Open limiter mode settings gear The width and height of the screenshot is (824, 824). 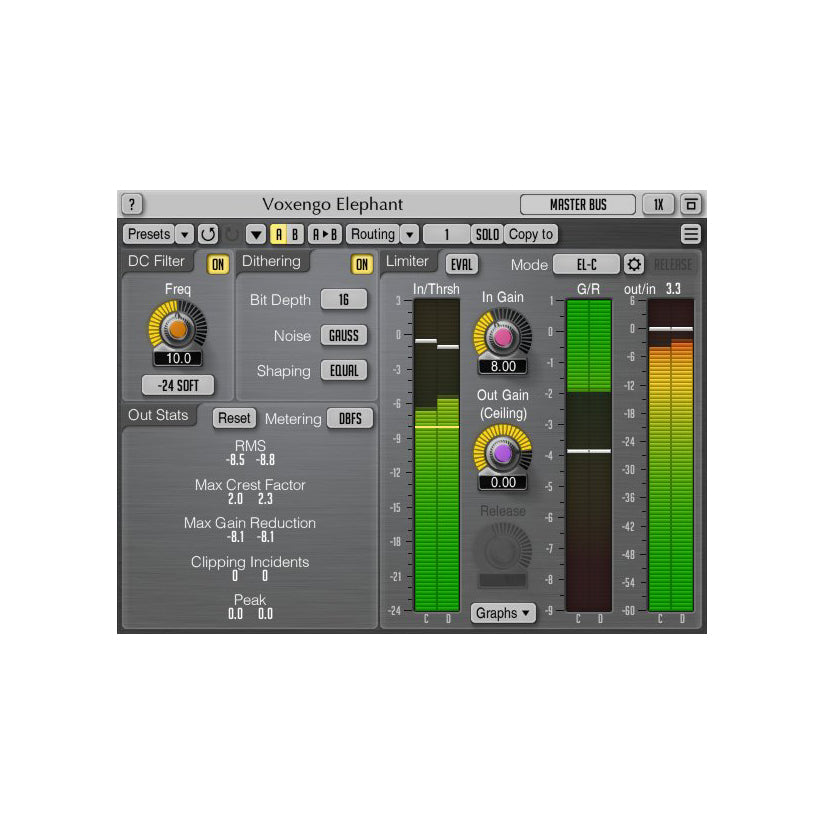(634, 264)
